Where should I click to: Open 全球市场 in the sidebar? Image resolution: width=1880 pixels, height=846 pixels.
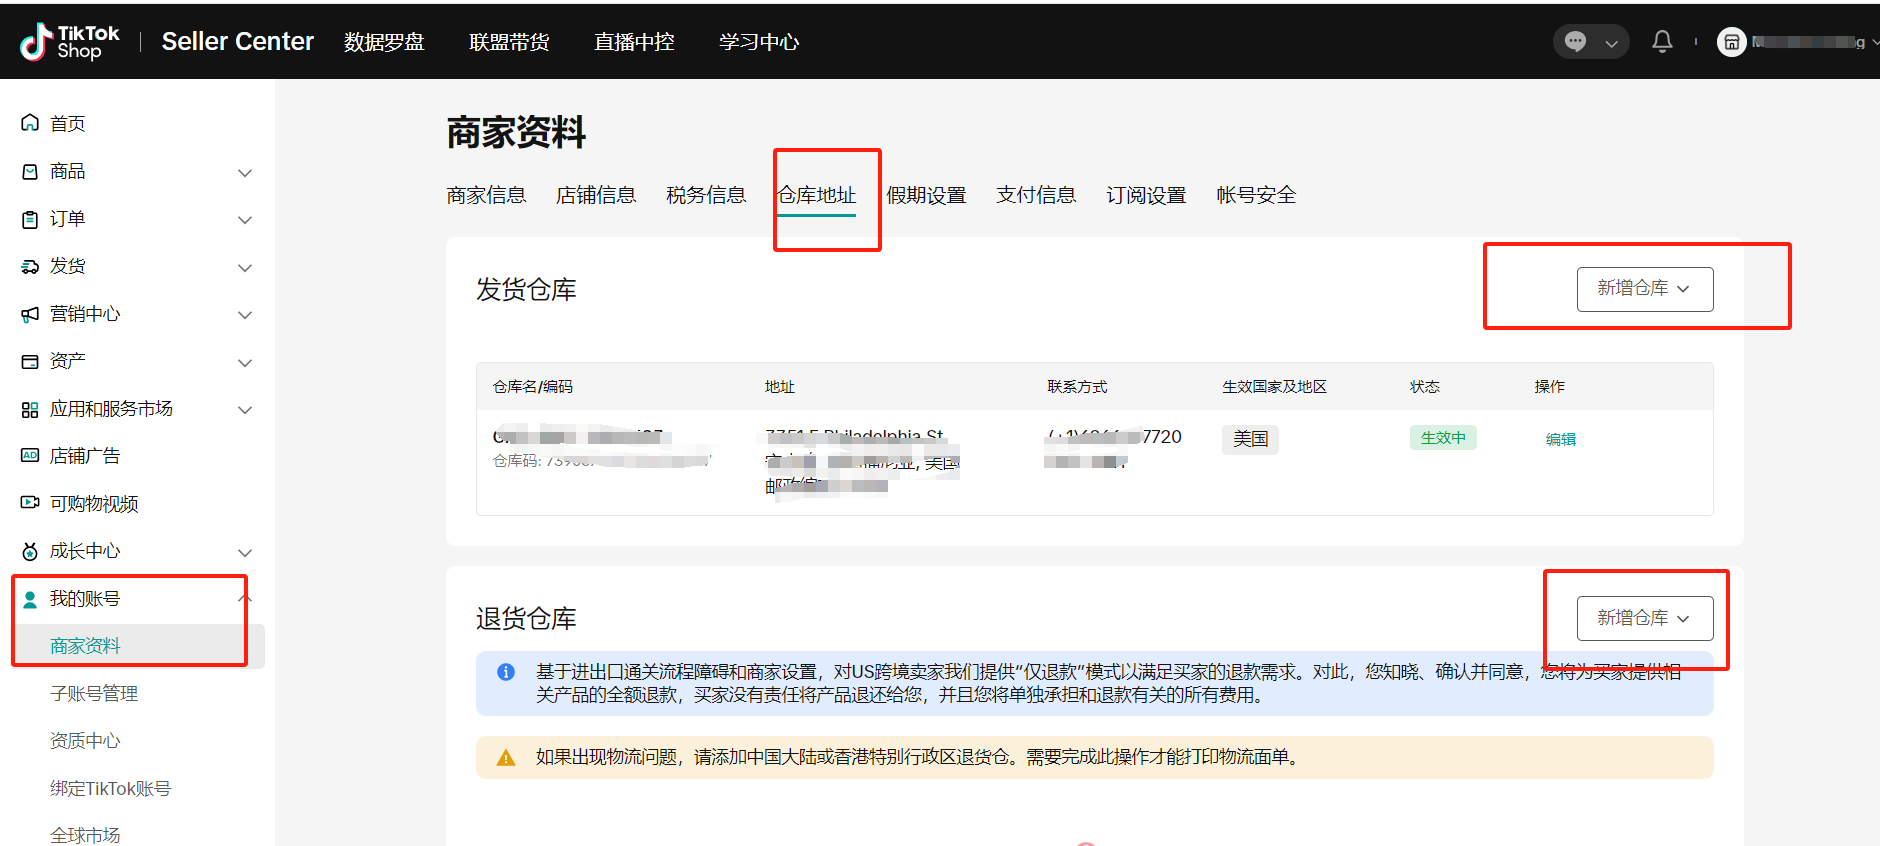click(x=85, y=835)
